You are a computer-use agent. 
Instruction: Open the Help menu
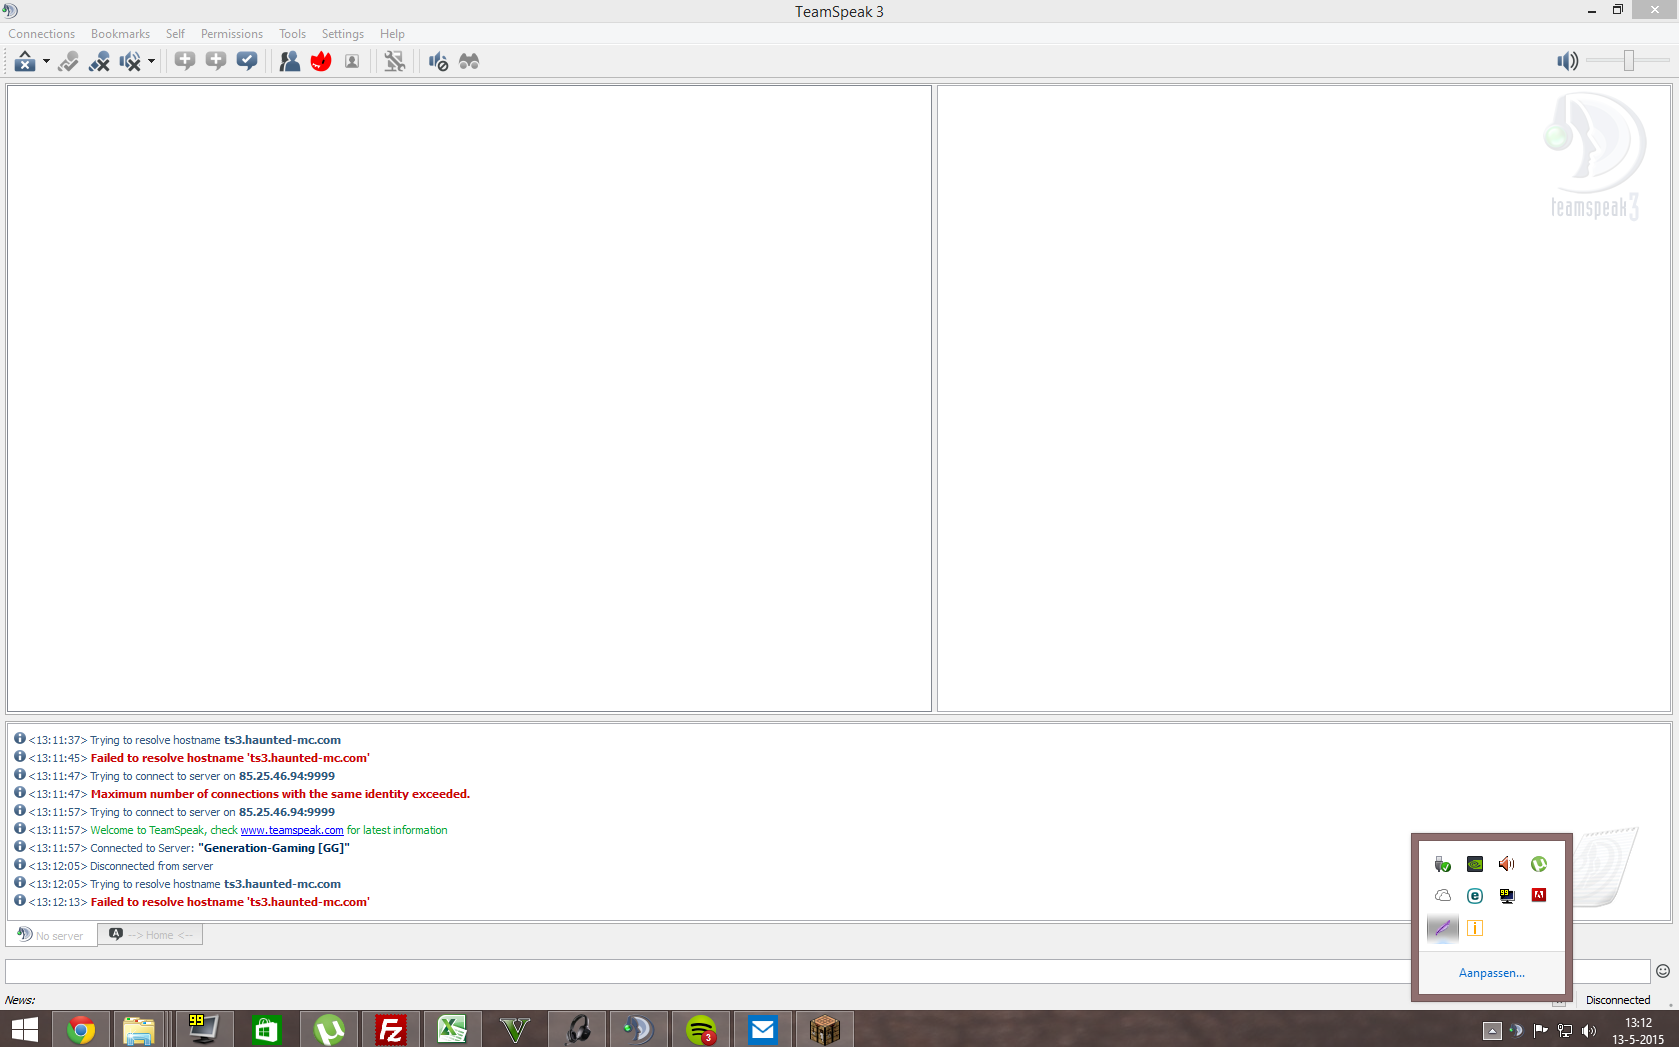(x=392, y=34)
